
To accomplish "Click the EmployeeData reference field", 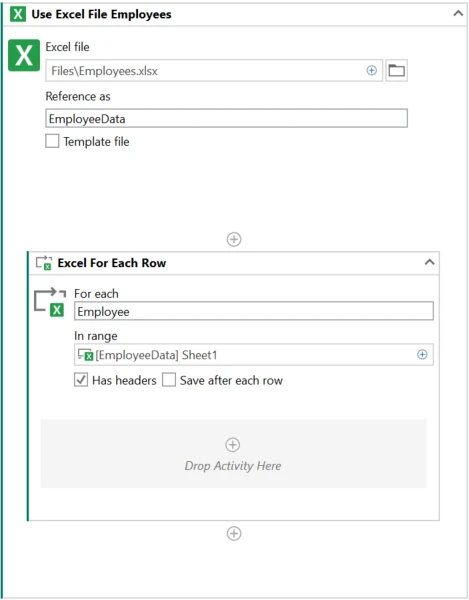I will [x=226, y=118].
